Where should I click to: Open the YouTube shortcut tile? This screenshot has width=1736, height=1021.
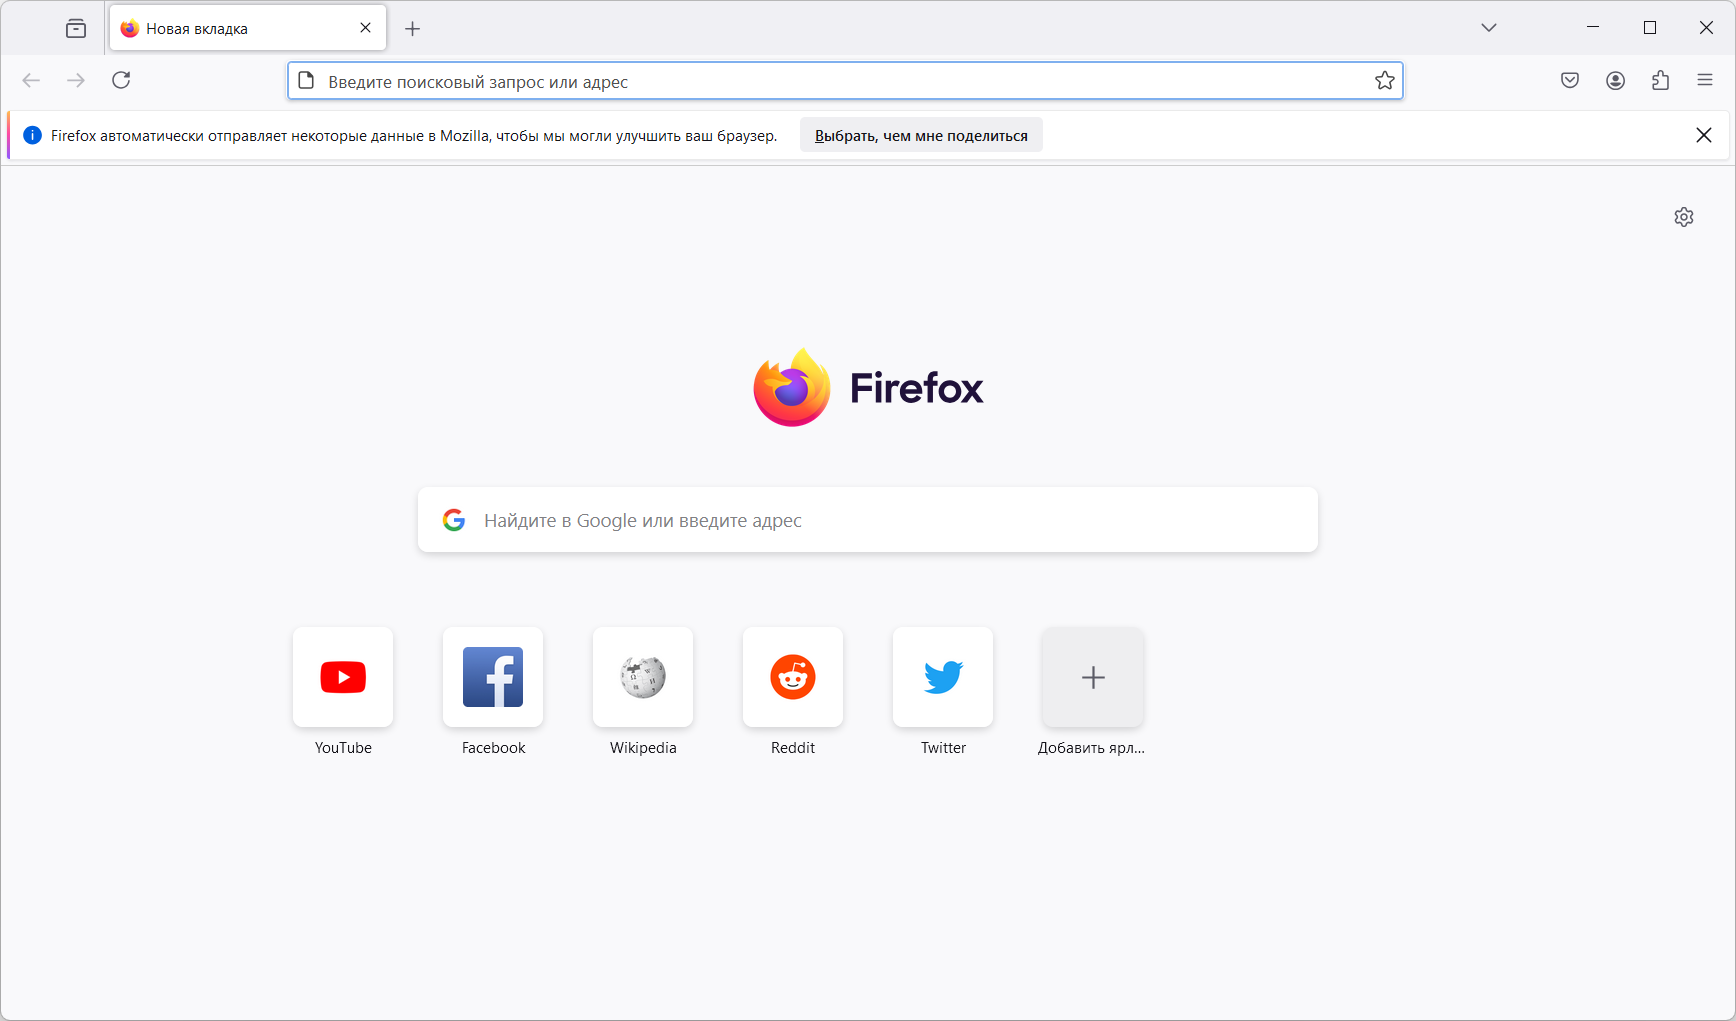click(x=343, y=677)
